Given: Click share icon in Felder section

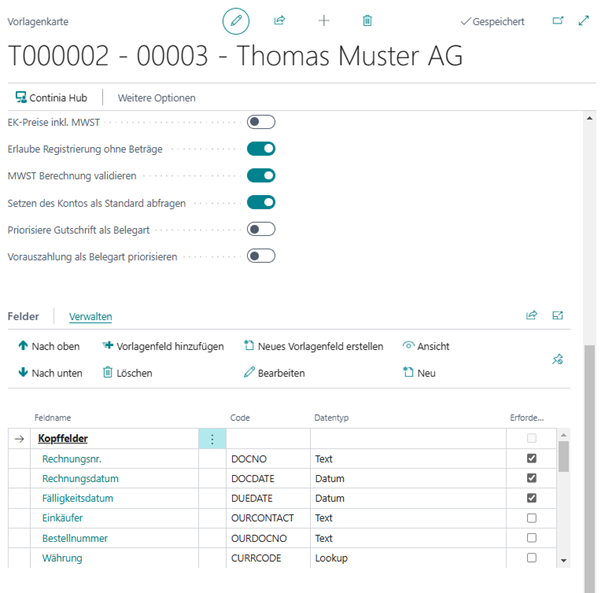Looking at the screenshot, I should (x=532, y=316).
